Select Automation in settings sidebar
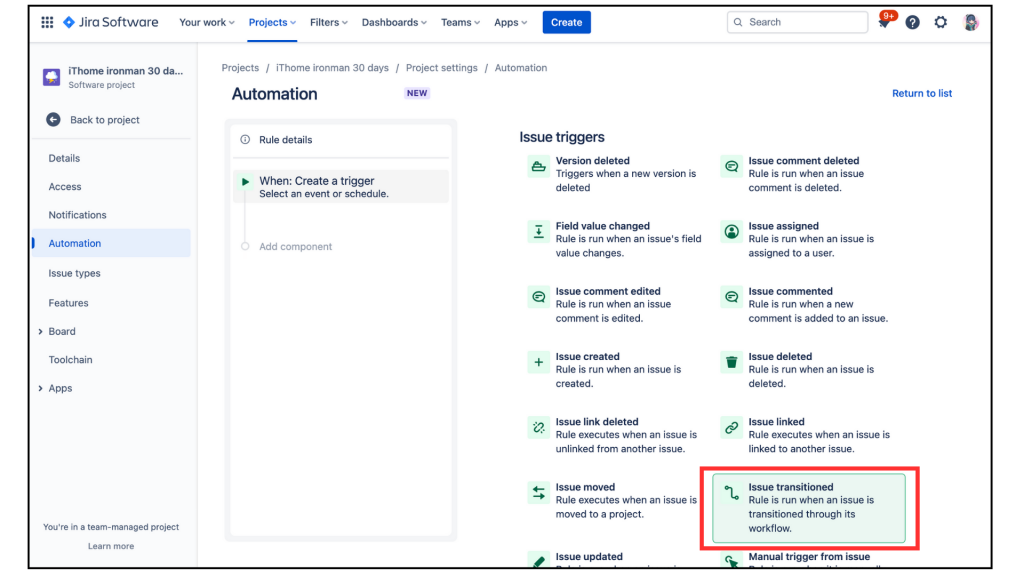This screenshot has width=1024, height=576. click(x=112, y=243)
